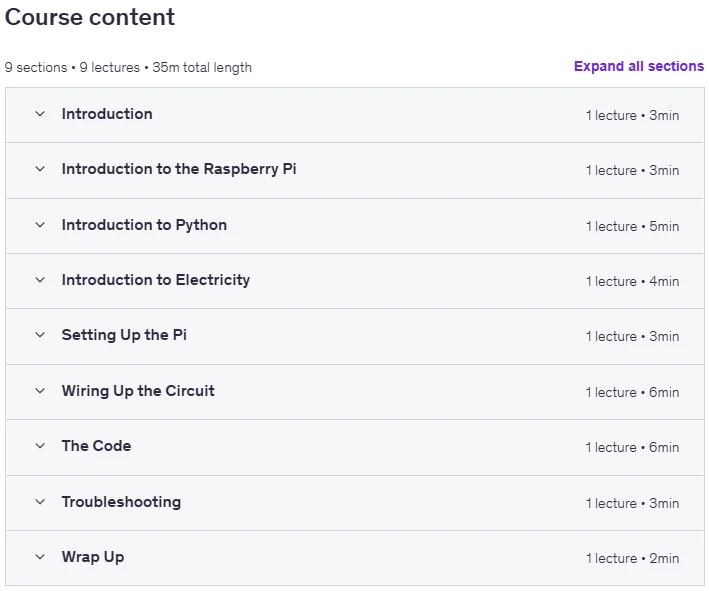Viewport: 709px width, 591px height.
Task: Click the chevron beside The Code
Action: pos(40,446)
